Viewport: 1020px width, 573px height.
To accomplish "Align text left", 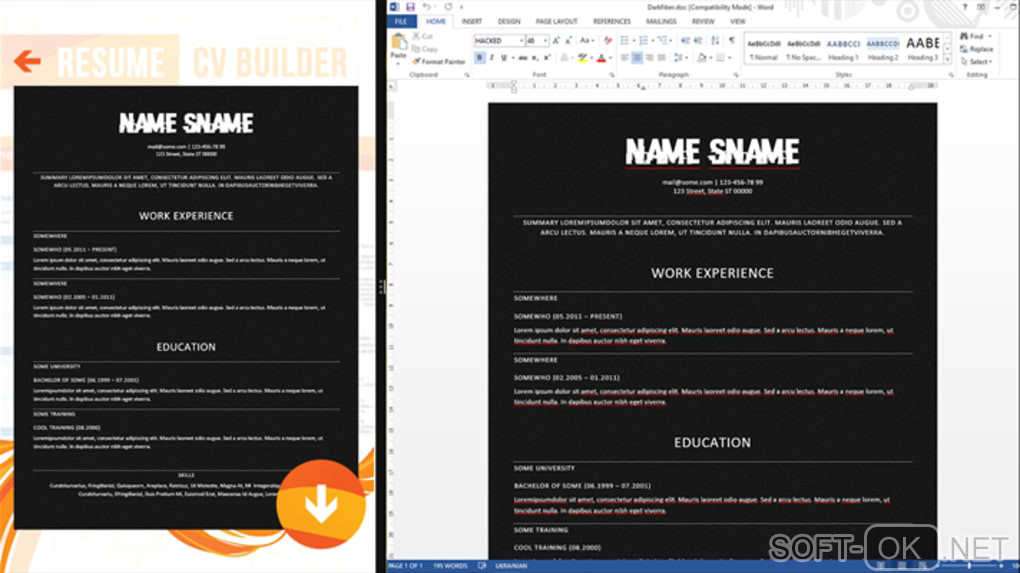I will [624, 58].
